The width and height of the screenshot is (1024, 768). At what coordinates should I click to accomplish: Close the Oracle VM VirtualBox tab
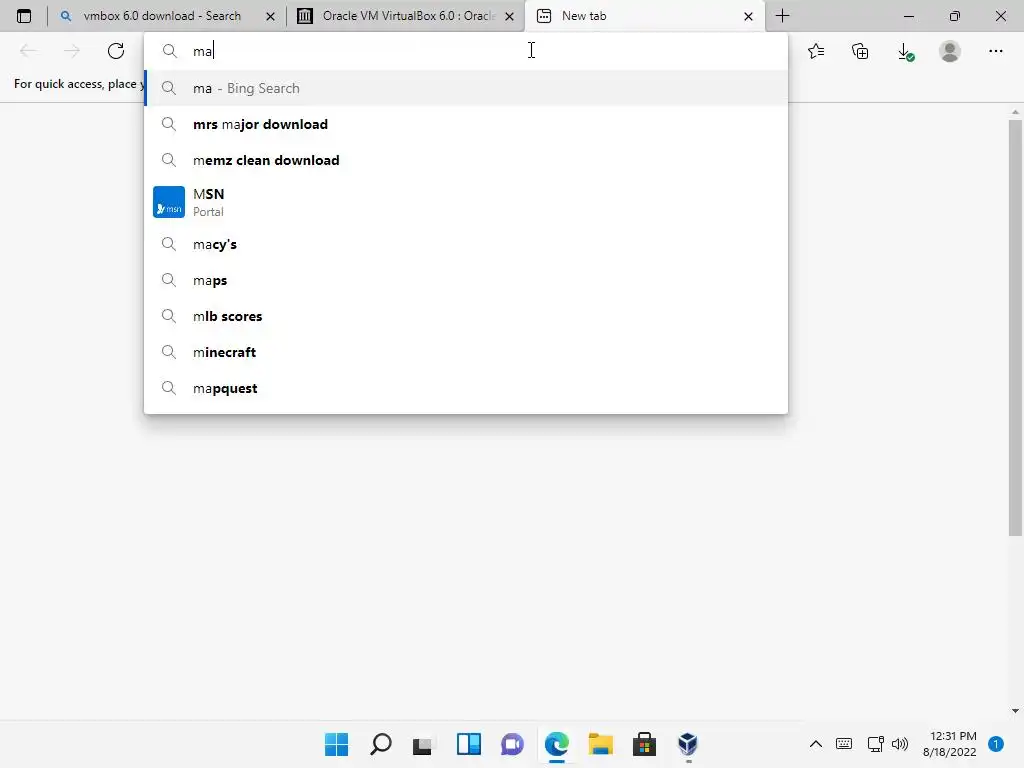[x=509, y=16]
